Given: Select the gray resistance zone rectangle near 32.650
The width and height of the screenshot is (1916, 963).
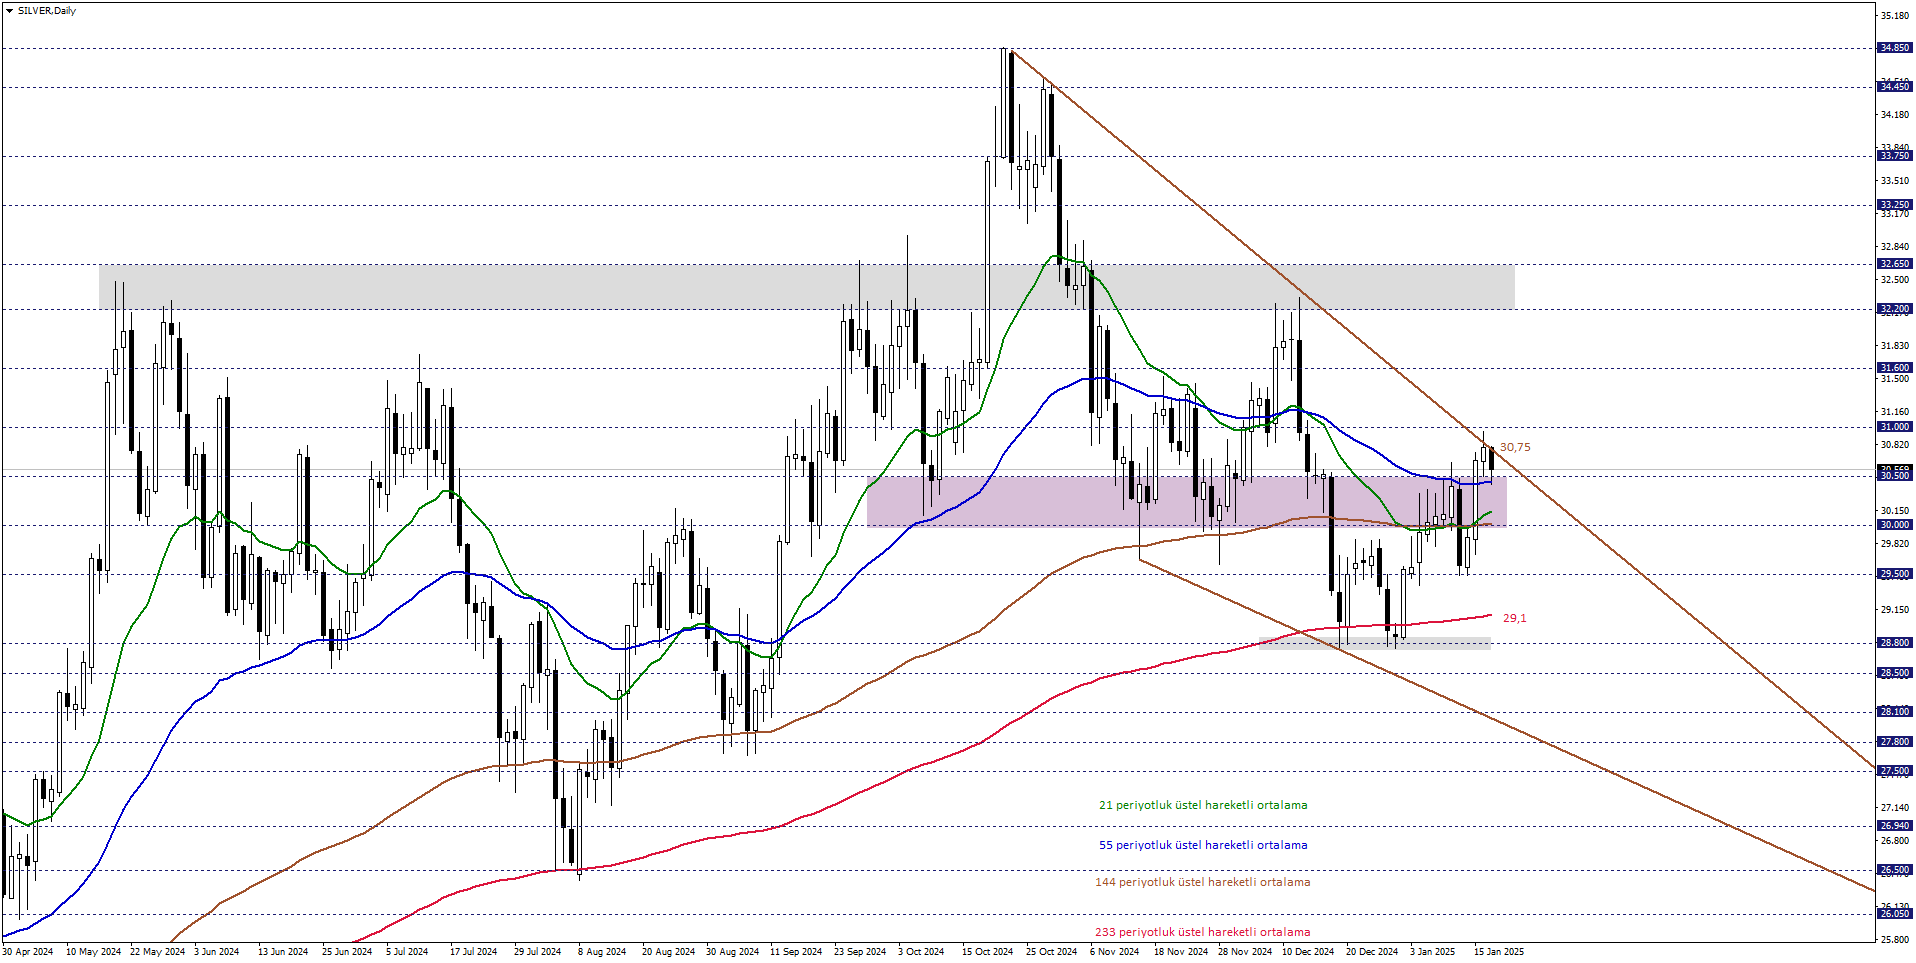Looking at the screenshot, I should (806, 287).
